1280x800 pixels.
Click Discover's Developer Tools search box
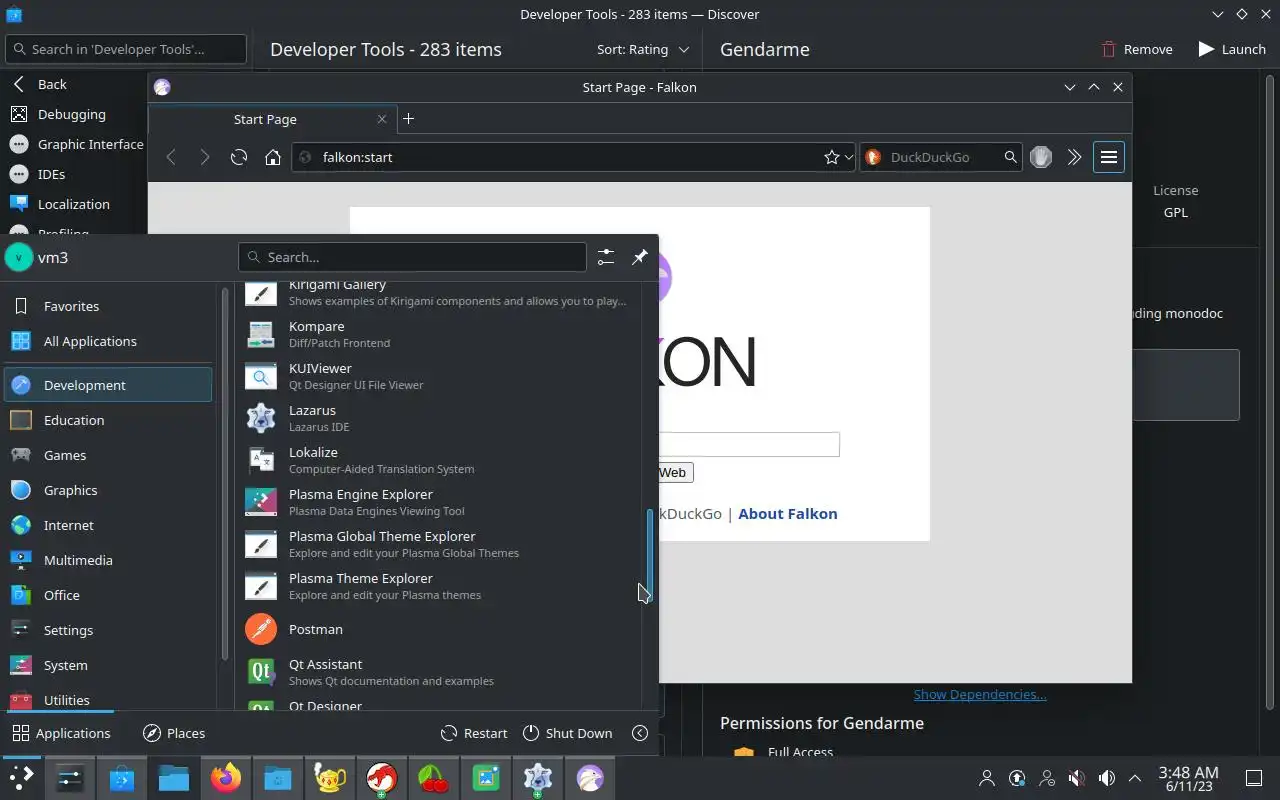[x=126, y=49]
